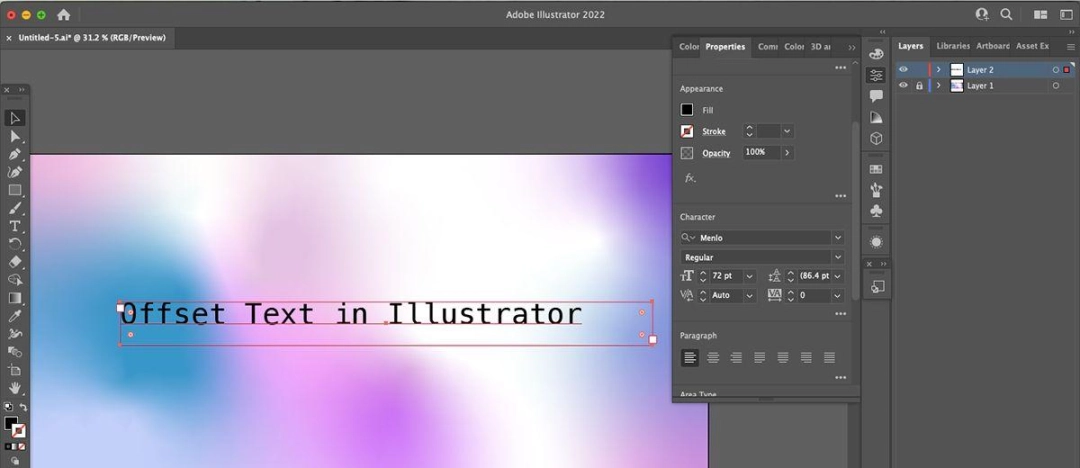Click the Opacity label link
Screen dimensions: 1080x468
[716, 153]
